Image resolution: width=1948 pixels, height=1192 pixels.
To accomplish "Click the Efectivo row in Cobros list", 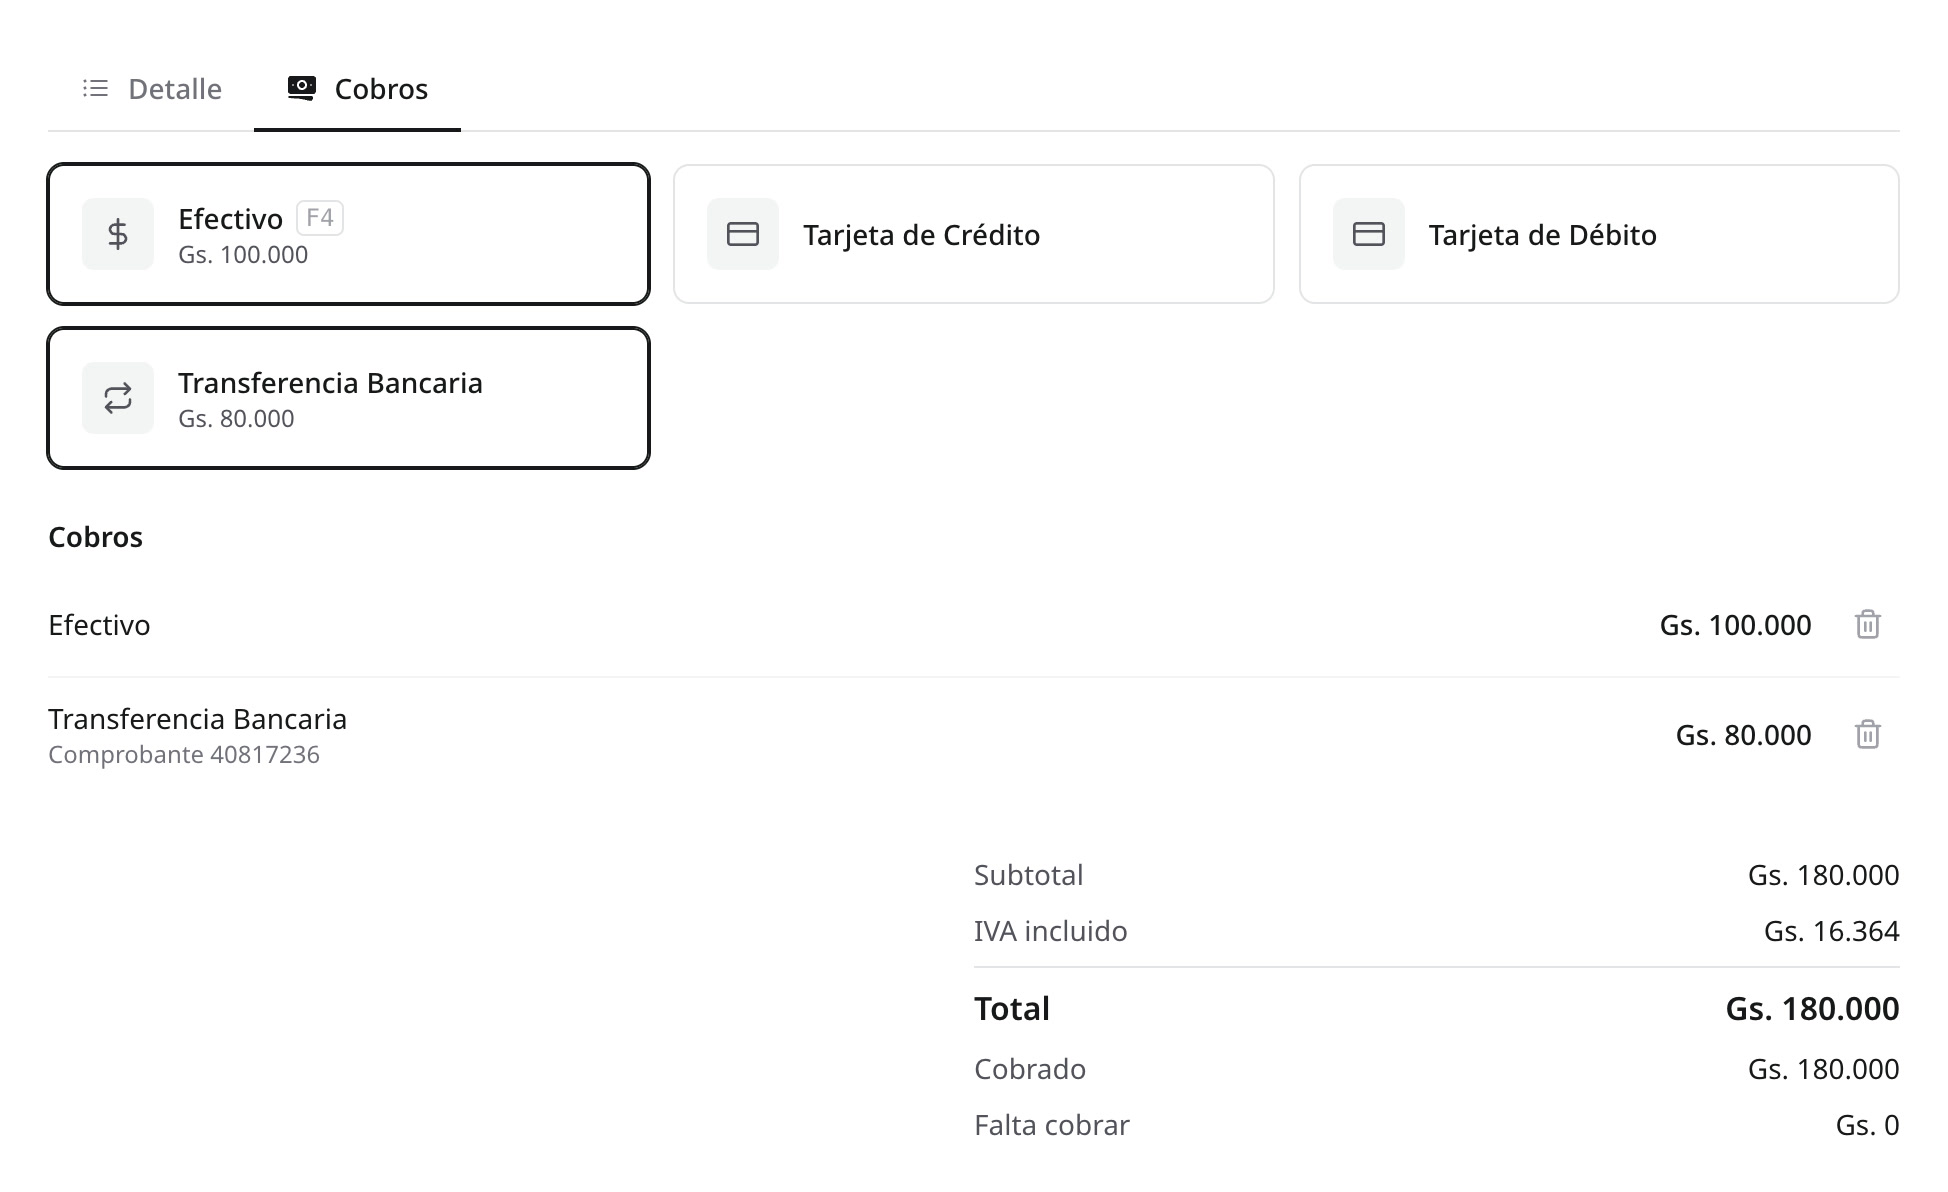I will (974, 625).
